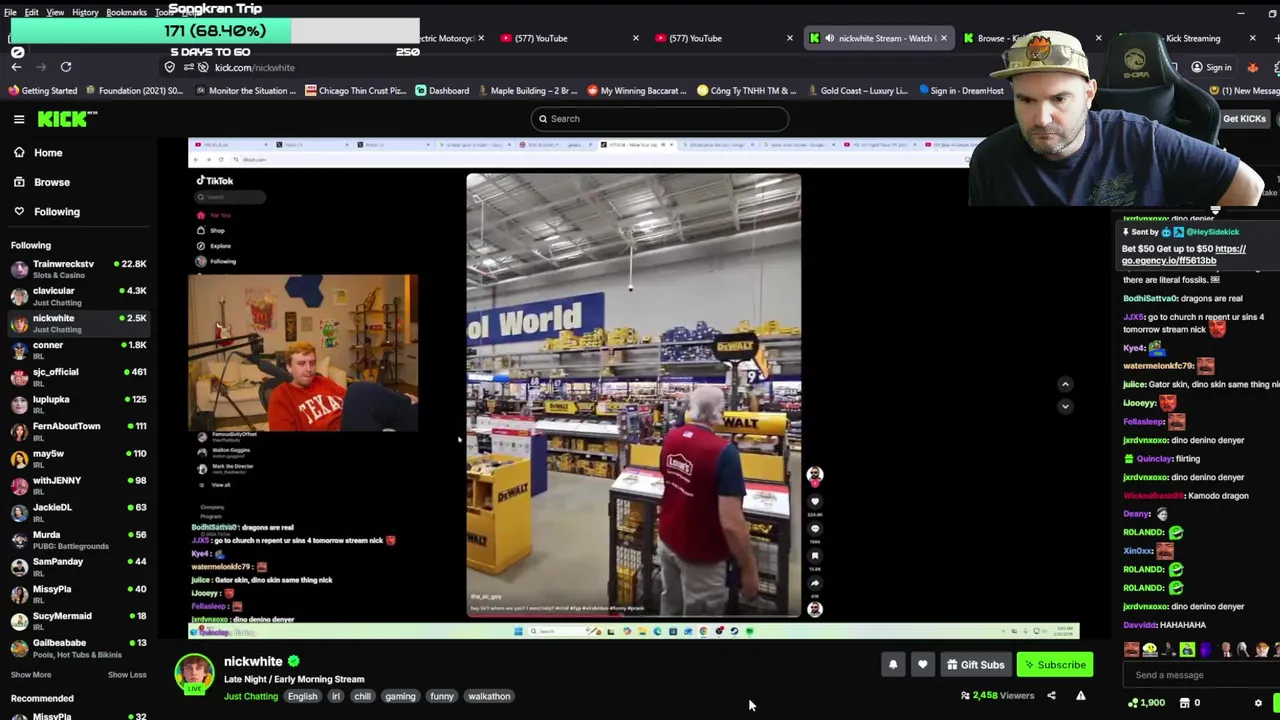Select the funny tag
1280x720 pixels.
(442, 697)
